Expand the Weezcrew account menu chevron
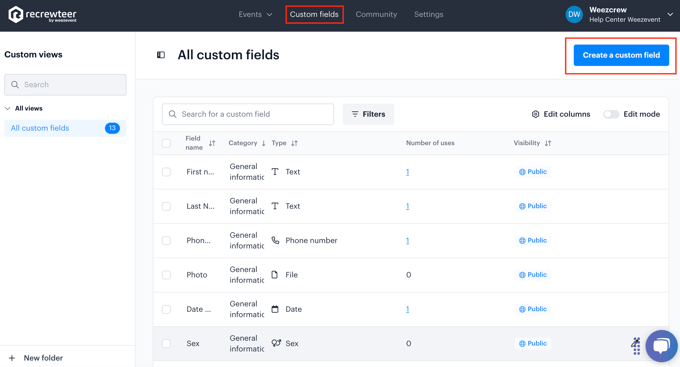The image size is (680, 367). [670, 14]
